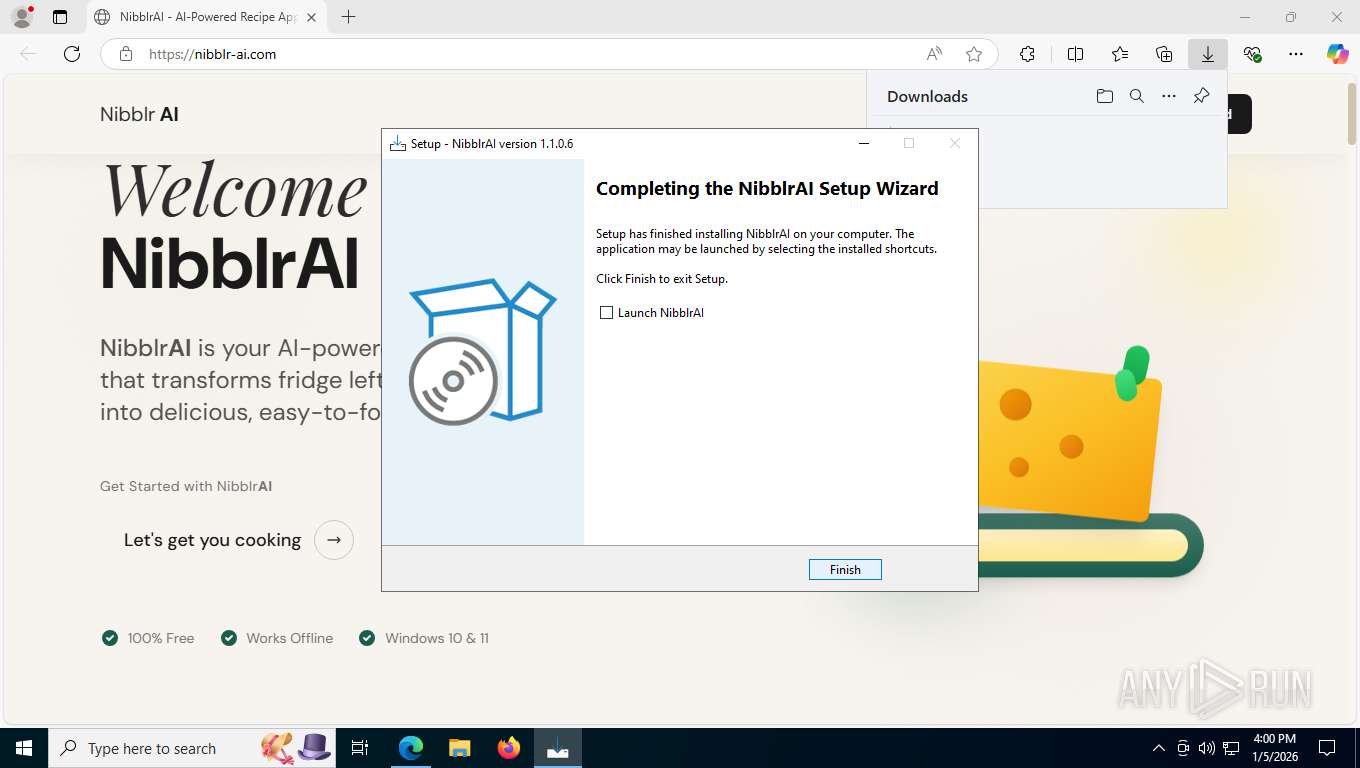The width and height of the screenshot is (1360, 768).
Task: Open the clock showing 4:00 PM
Action: tap(1274, 748)
